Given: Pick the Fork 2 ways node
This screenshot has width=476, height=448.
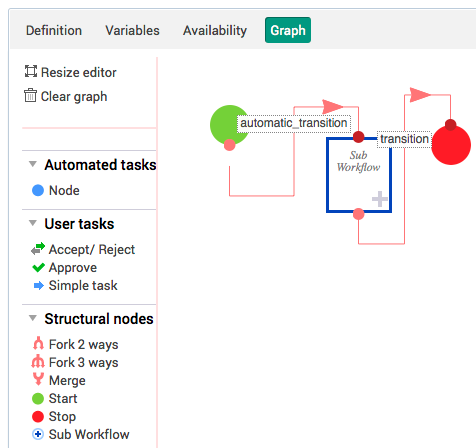Looking at the screenshot, I should pyautogui.click(x=75, y=344).
